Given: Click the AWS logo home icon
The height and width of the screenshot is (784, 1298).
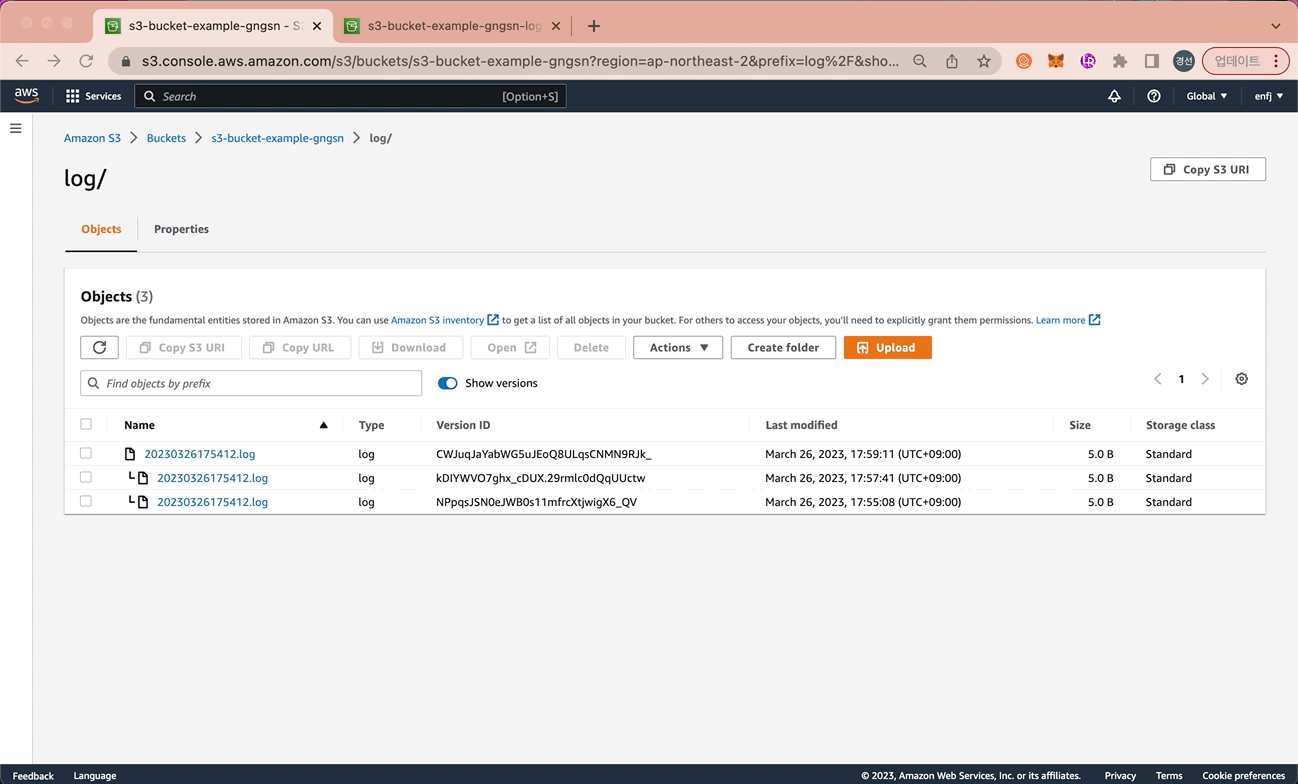Looking at the screenshot, I should pos(26,96).
